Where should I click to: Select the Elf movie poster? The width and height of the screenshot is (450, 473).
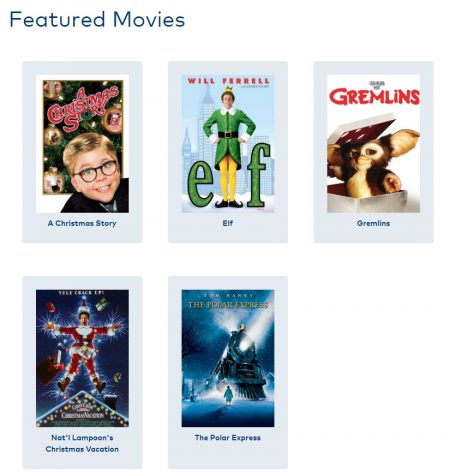coord(228,144)
